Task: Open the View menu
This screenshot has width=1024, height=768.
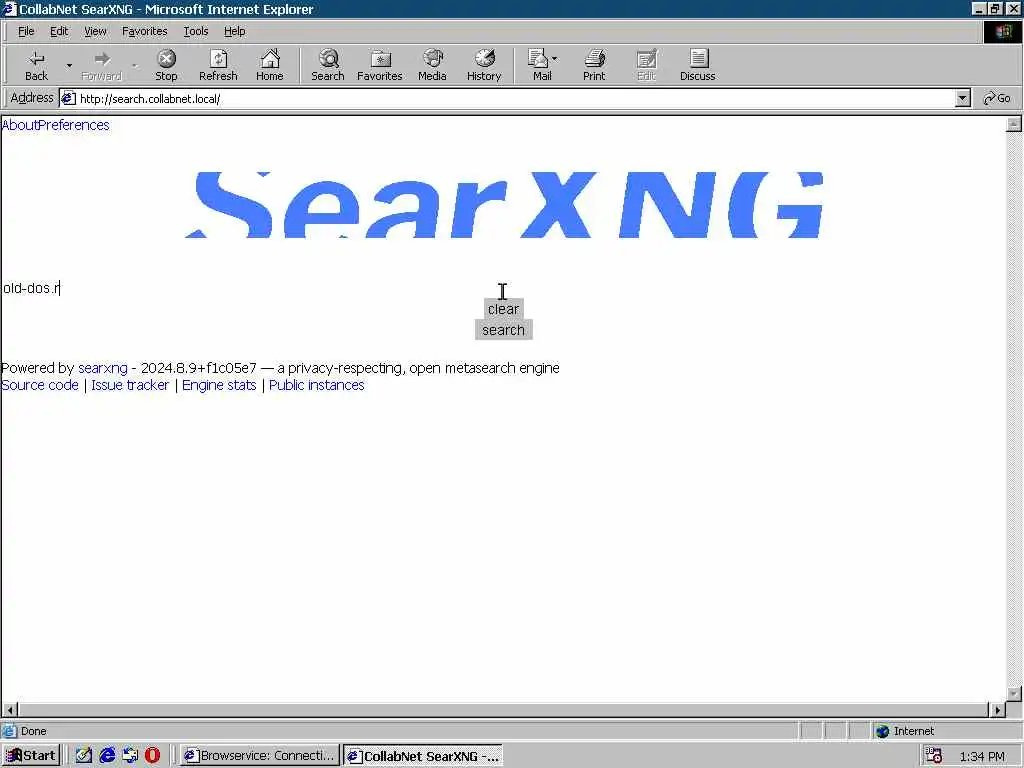Action: point(95,31)
